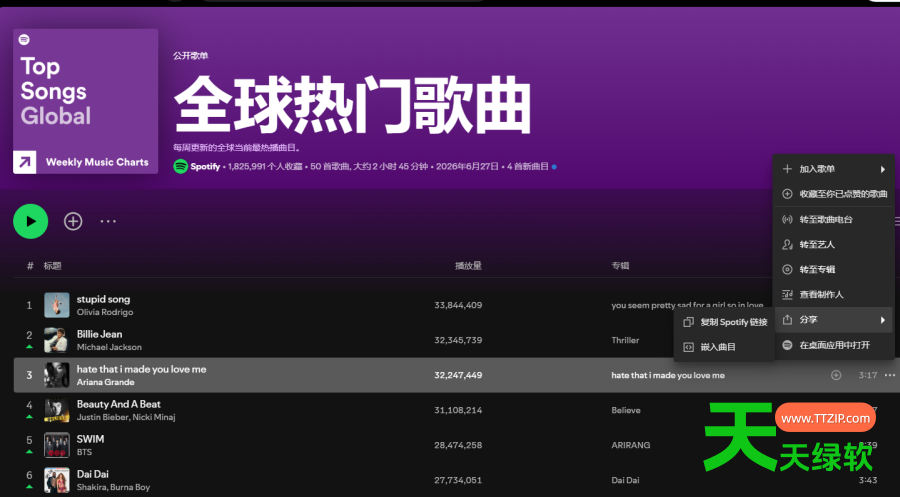Open playlist more options ellipsis

coord(108,222)
